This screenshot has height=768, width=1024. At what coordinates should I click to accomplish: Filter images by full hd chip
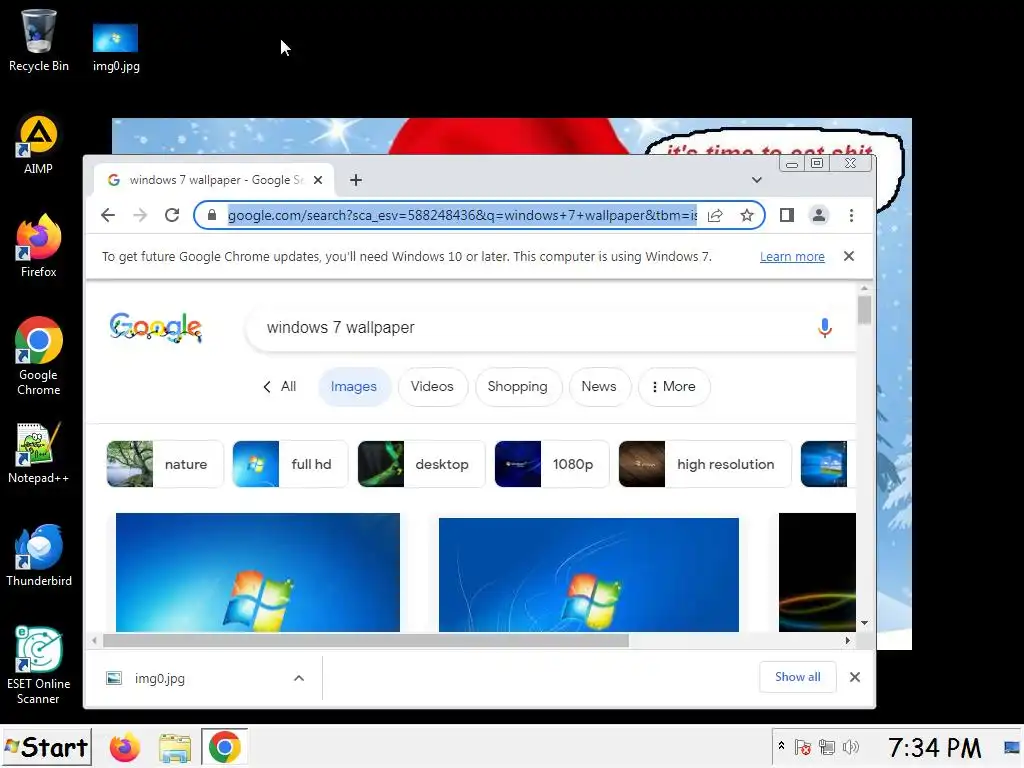click(289, 464)
